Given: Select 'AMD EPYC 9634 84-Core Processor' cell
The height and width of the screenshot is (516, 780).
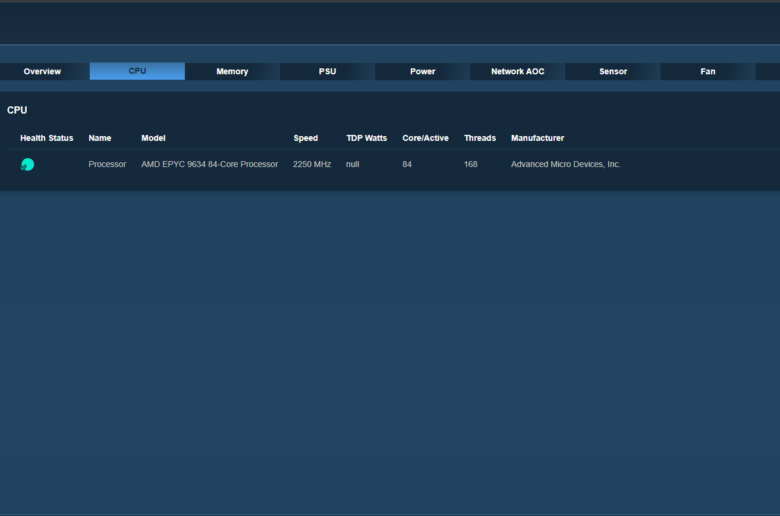Looking at the screenshot, I should (209, 164).
